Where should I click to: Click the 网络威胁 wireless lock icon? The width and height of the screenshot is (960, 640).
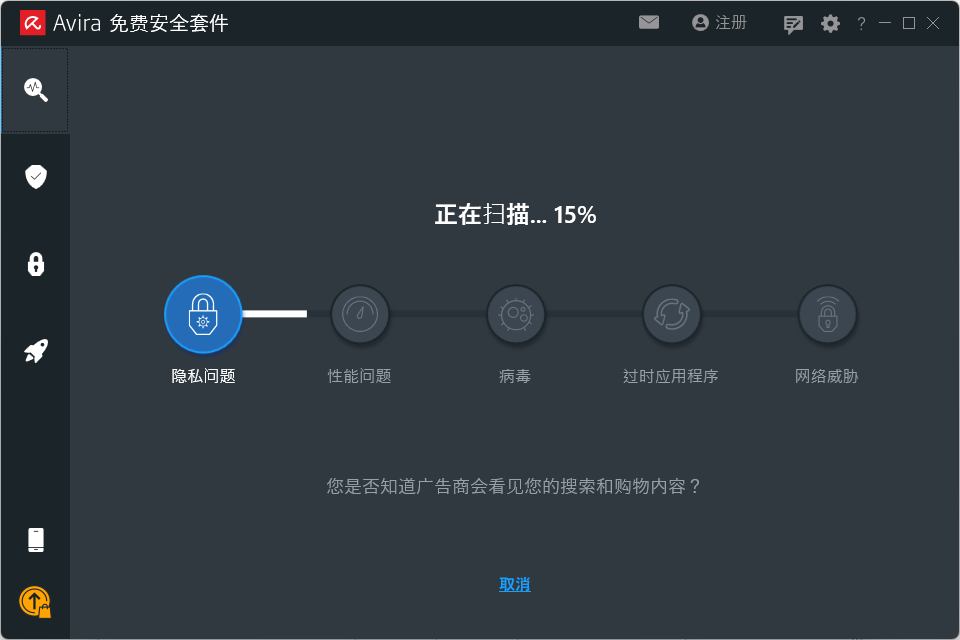pyautogui.click(x=827, y=313)
